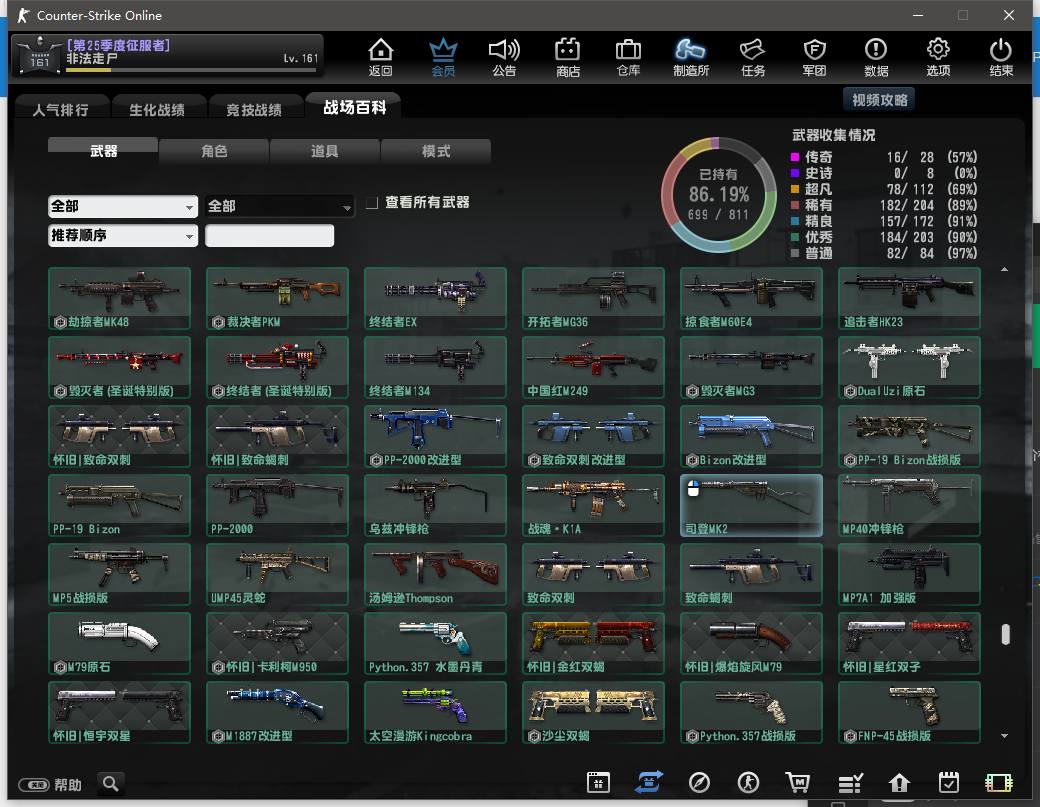Select the 汤姆逊Thompson weapon card
The image size is (1040, 807).
pyautogui.click(x=435, y=574)
